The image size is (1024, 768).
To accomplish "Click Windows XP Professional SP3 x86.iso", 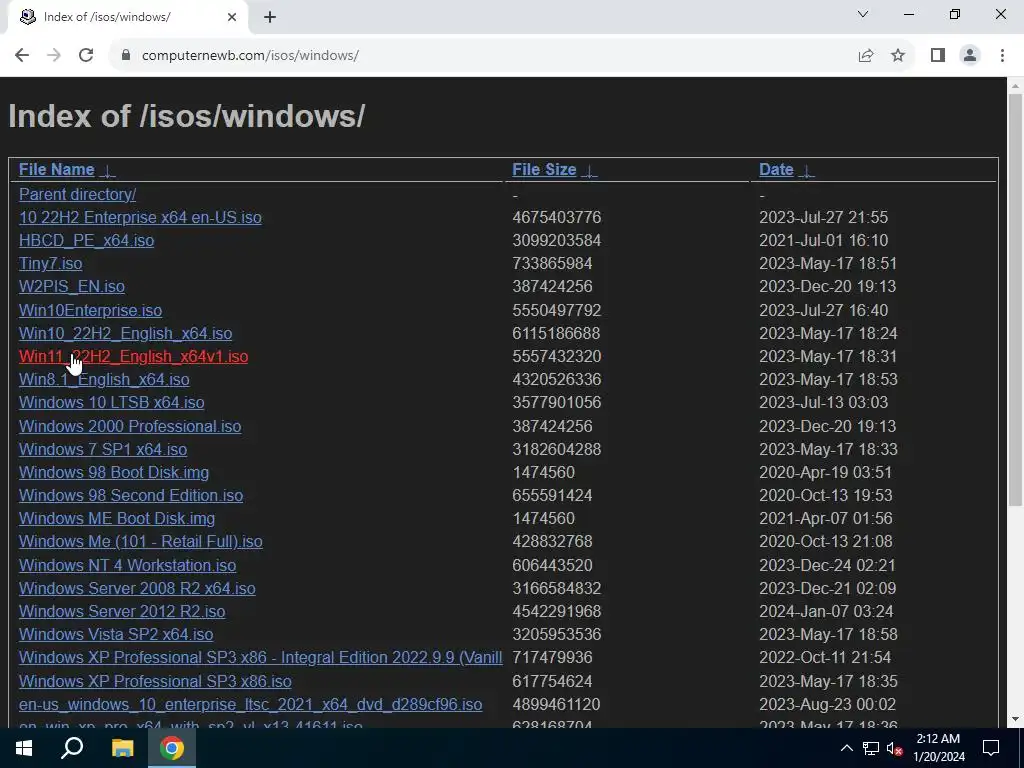I will 155,681.
